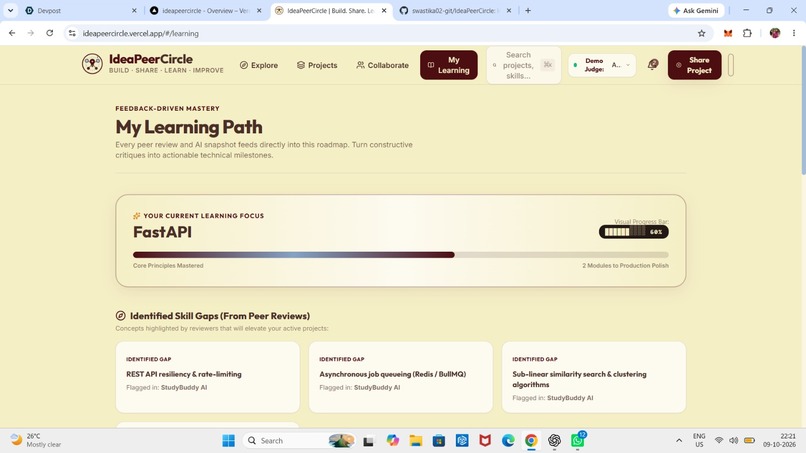Go to the Projects section
The width and height of the screenshot is (806, 453).
pos(317,65)
